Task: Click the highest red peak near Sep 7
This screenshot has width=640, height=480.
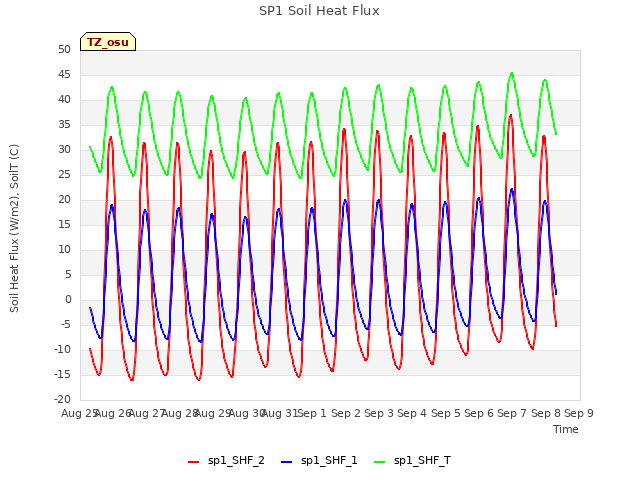Action: point(511,116)
